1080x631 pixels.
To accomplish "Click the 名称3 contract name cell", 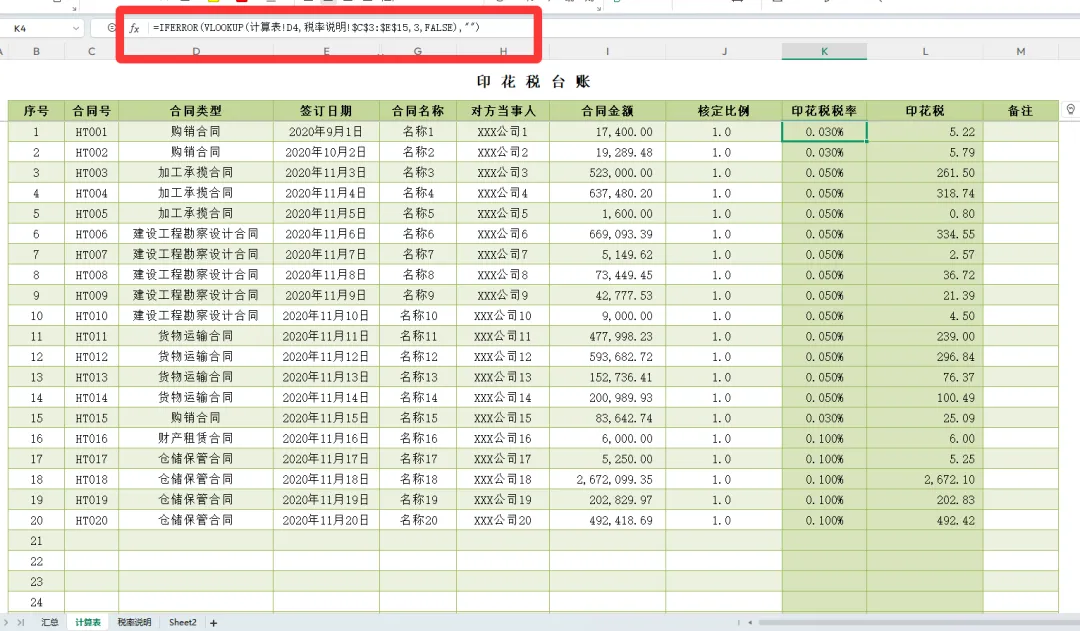I will click(x=417, y=173).
